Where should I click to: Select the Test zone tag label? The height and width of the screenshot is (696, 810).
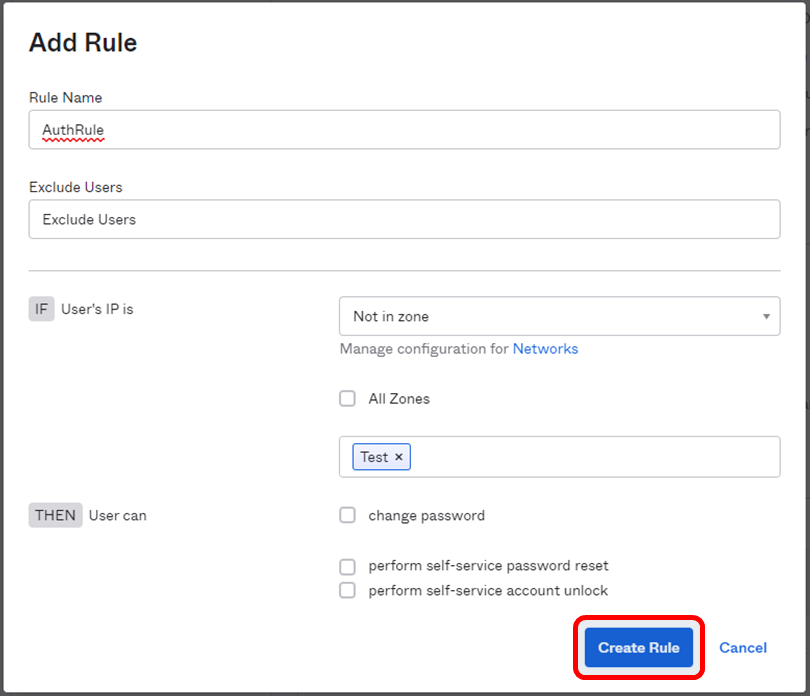(374, 457)
